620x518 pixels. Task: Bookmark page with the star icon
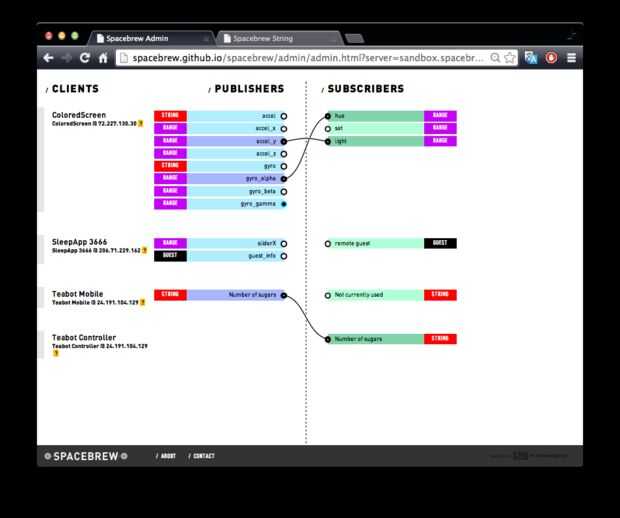tap(510, 58)
